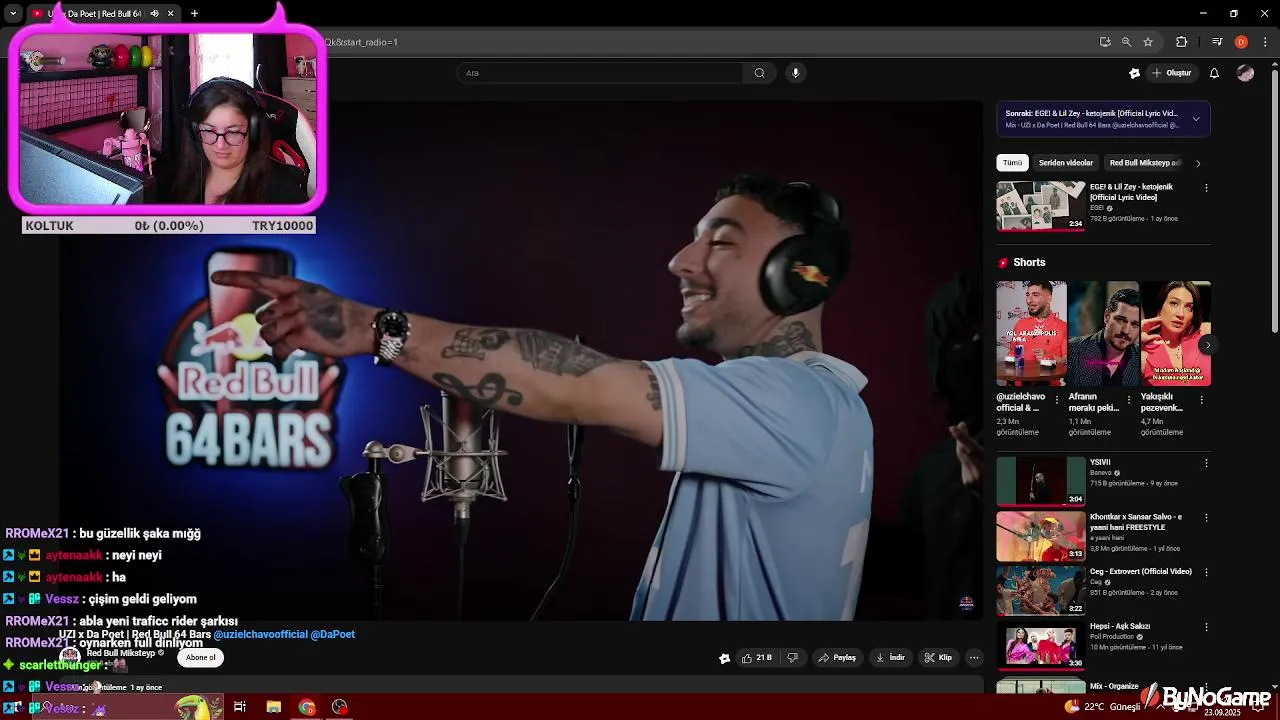Focus the Ara search field
The height and width of the screenshot is (720, 1280).
pos(600,73)
